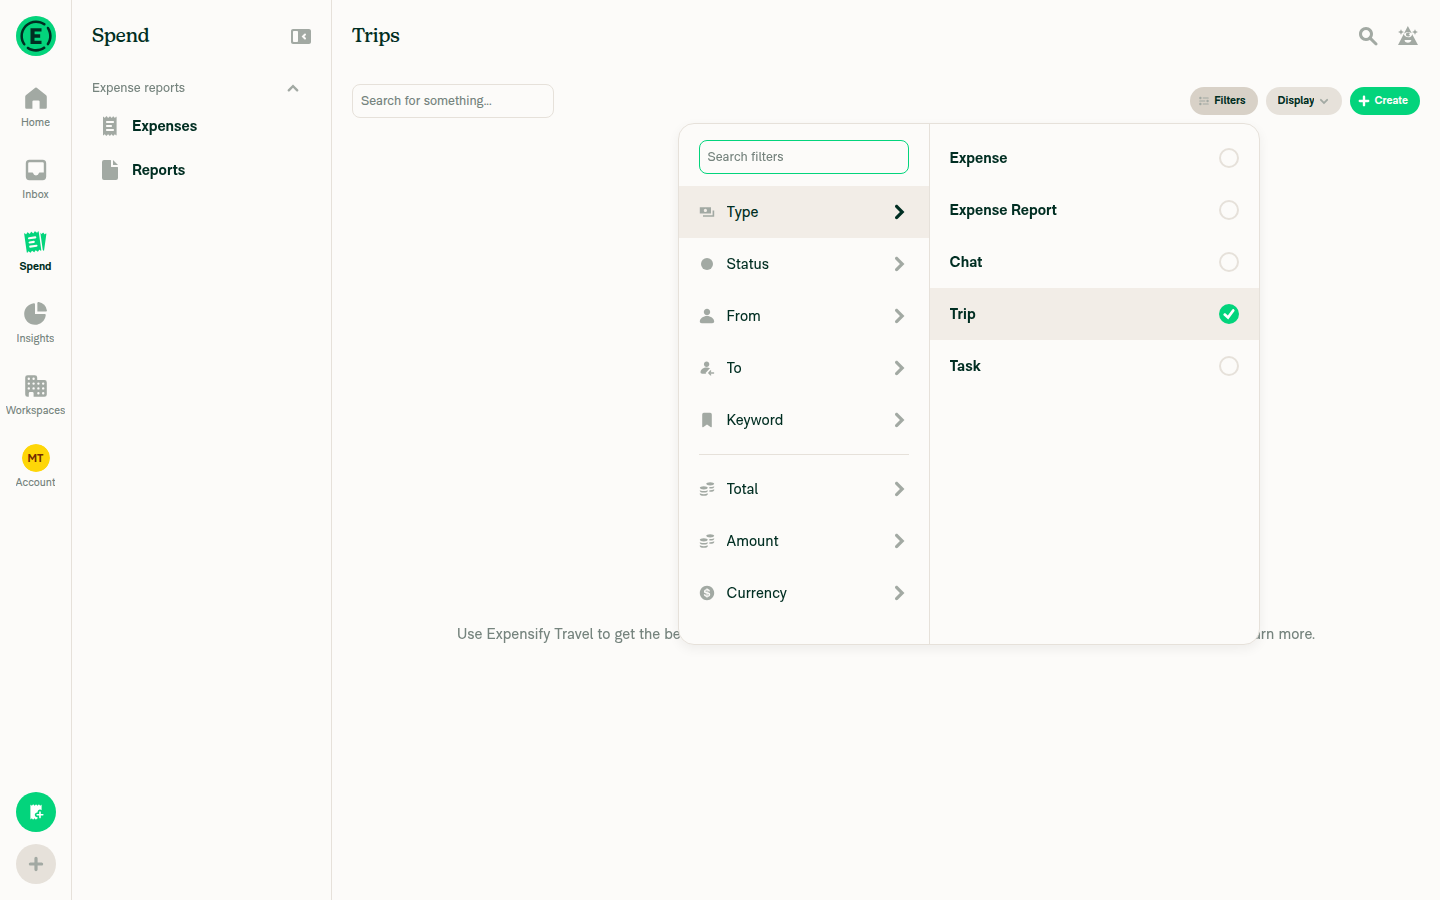Expand the Total filter chevron
The height and width of the screenshot is (900, 1440).
click(899, 489)
